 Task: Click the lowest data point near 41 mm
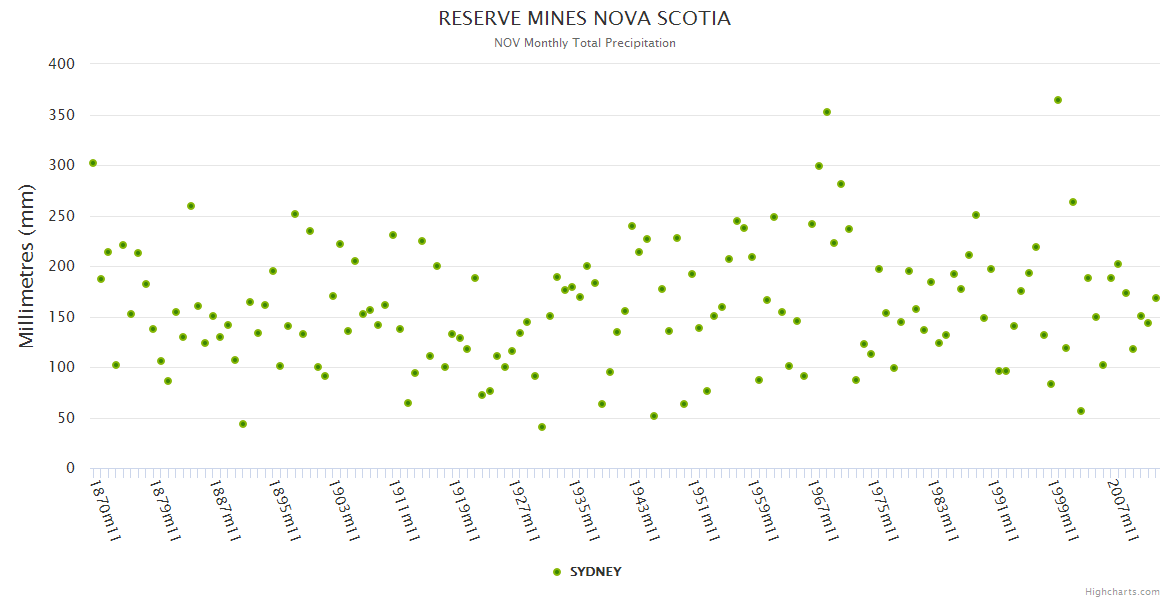[x=542, y=427]
